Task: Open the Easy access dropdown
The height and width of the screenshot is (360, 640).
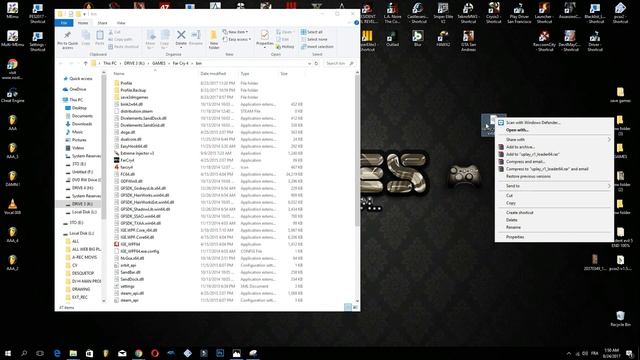Action: [237, 39]
